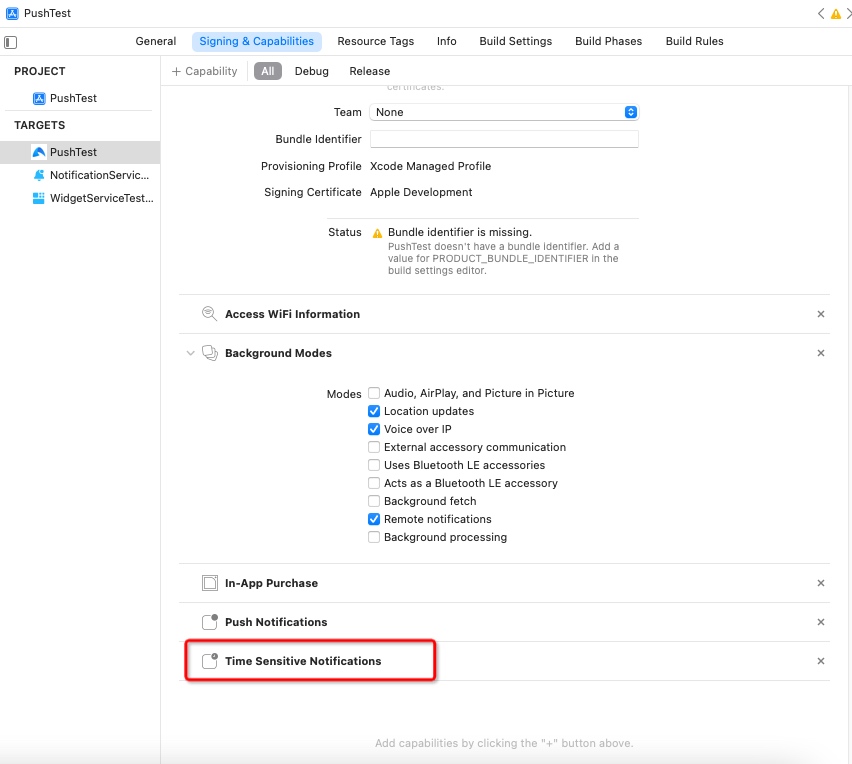Select the NotificationServic... target row
The image size is (852, 764).
[80, 175]
